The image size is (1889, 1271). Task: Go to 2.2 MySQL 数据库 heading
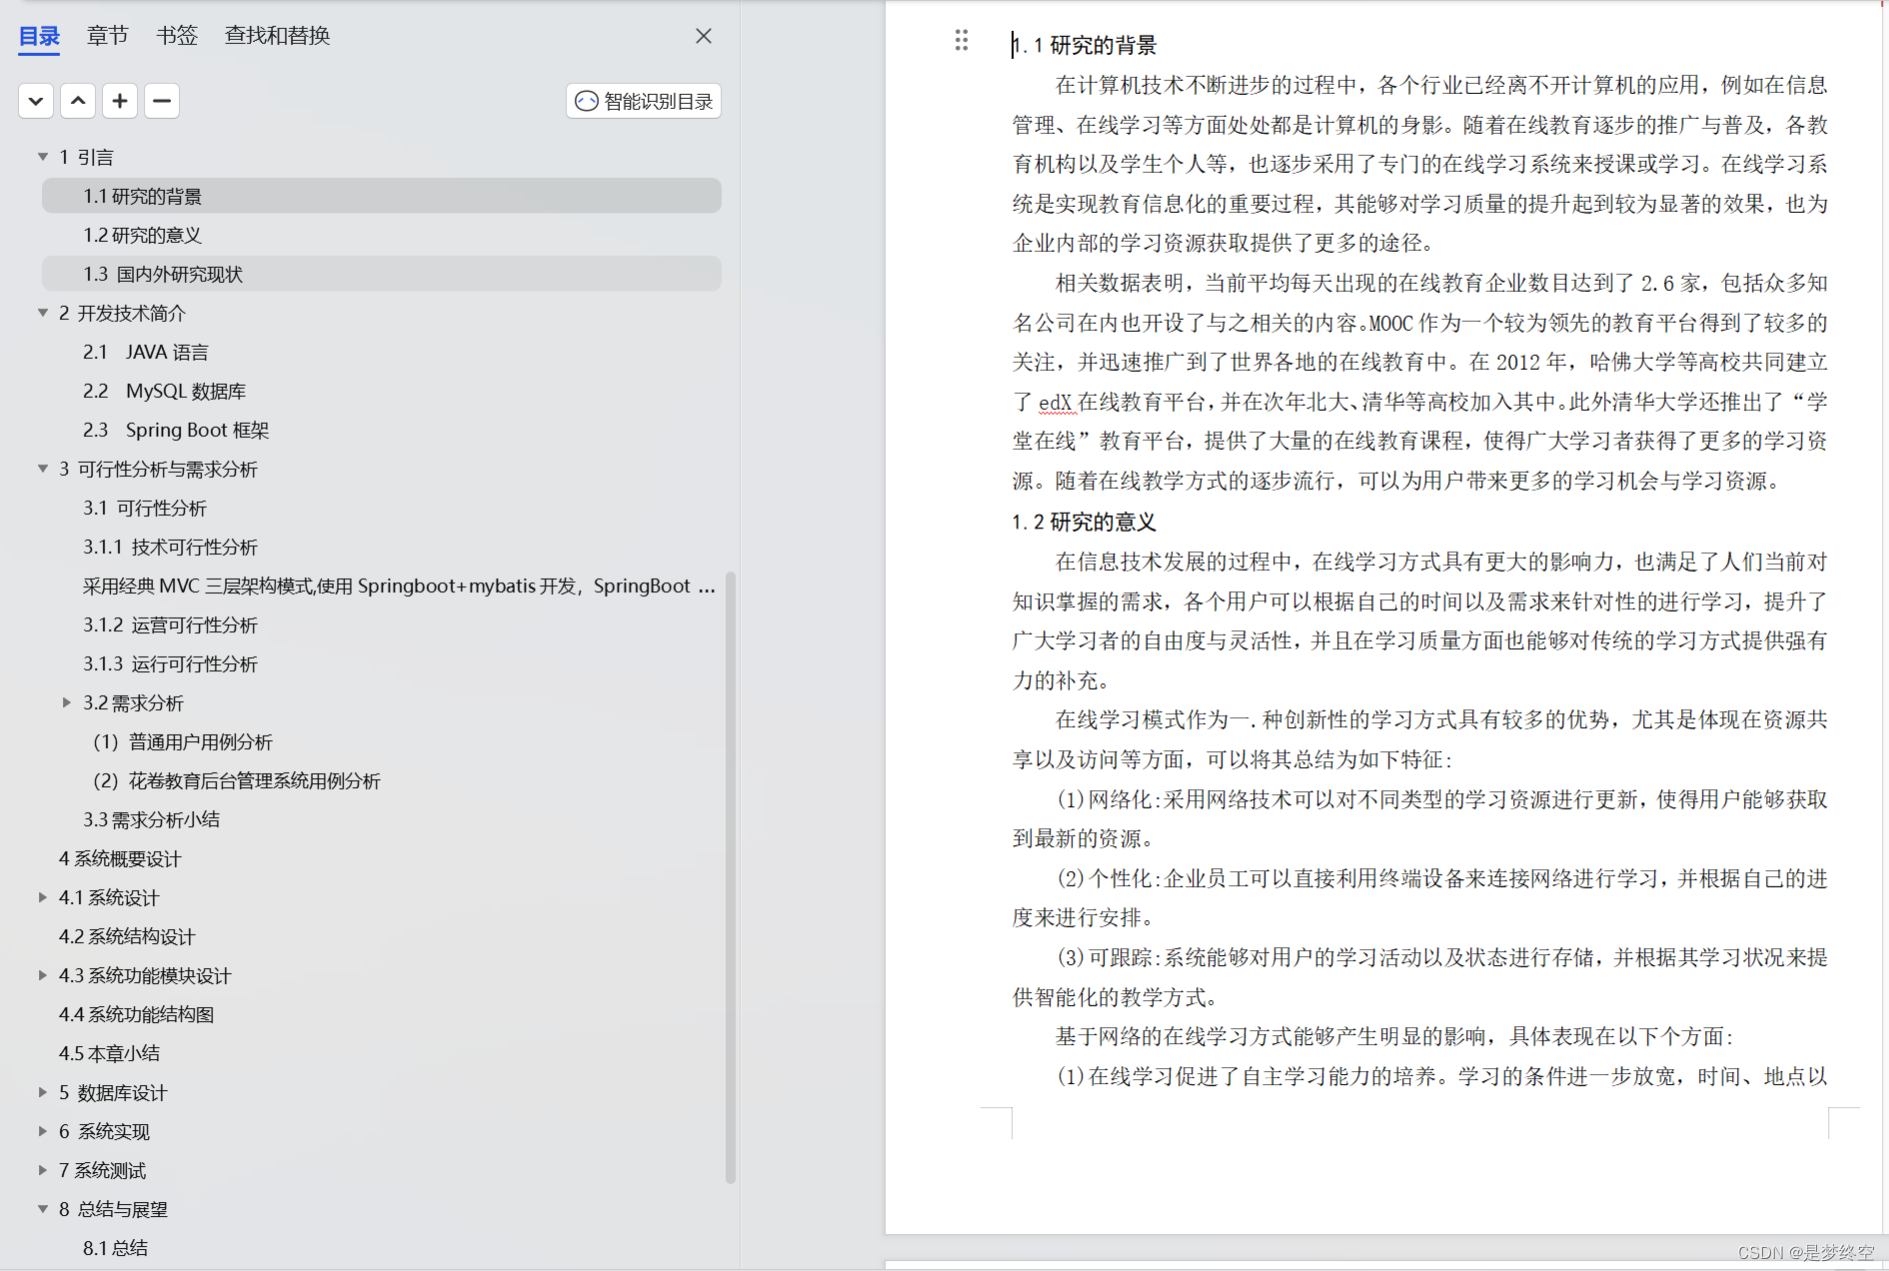pyautogui.click(x=164, y=391)
